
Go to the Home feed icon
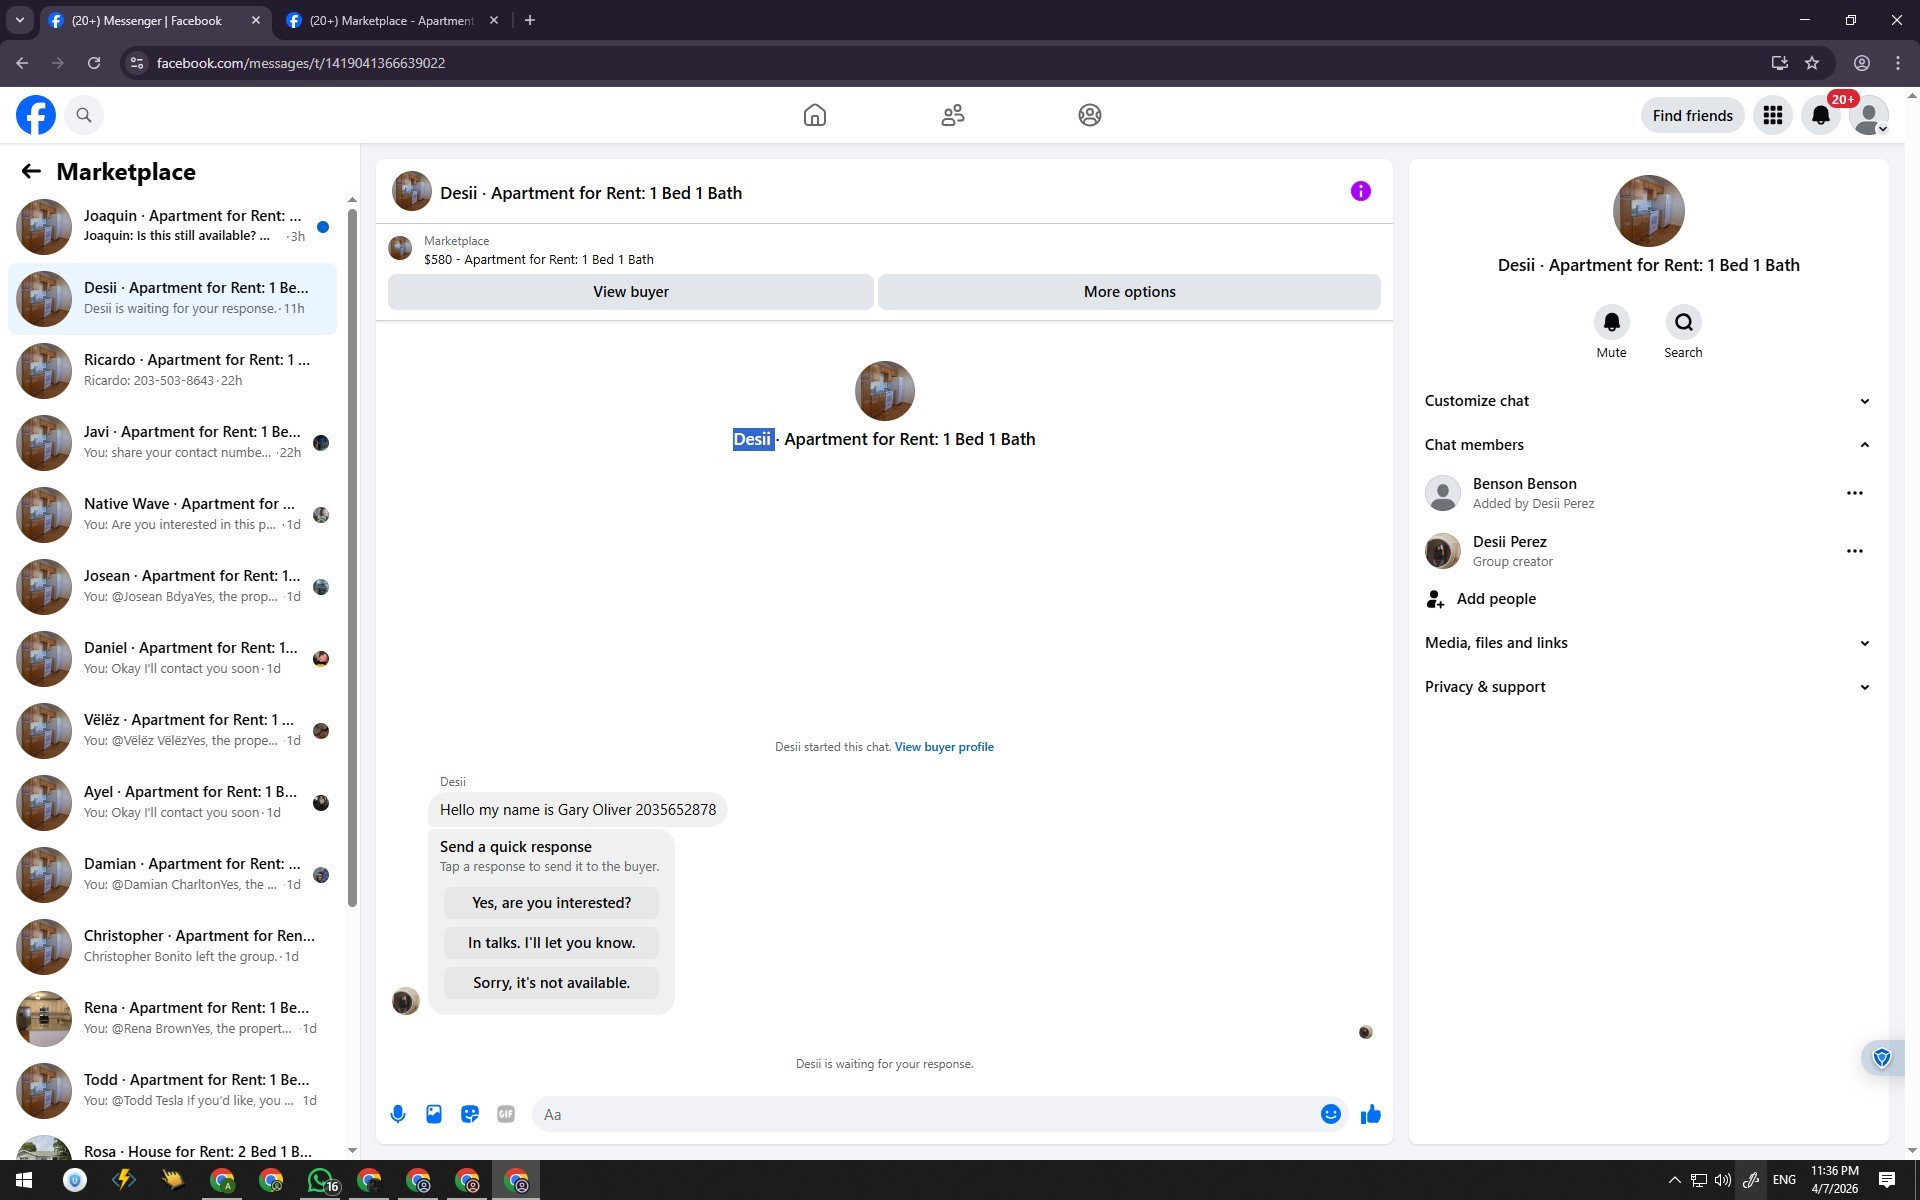tap(815, 115)
